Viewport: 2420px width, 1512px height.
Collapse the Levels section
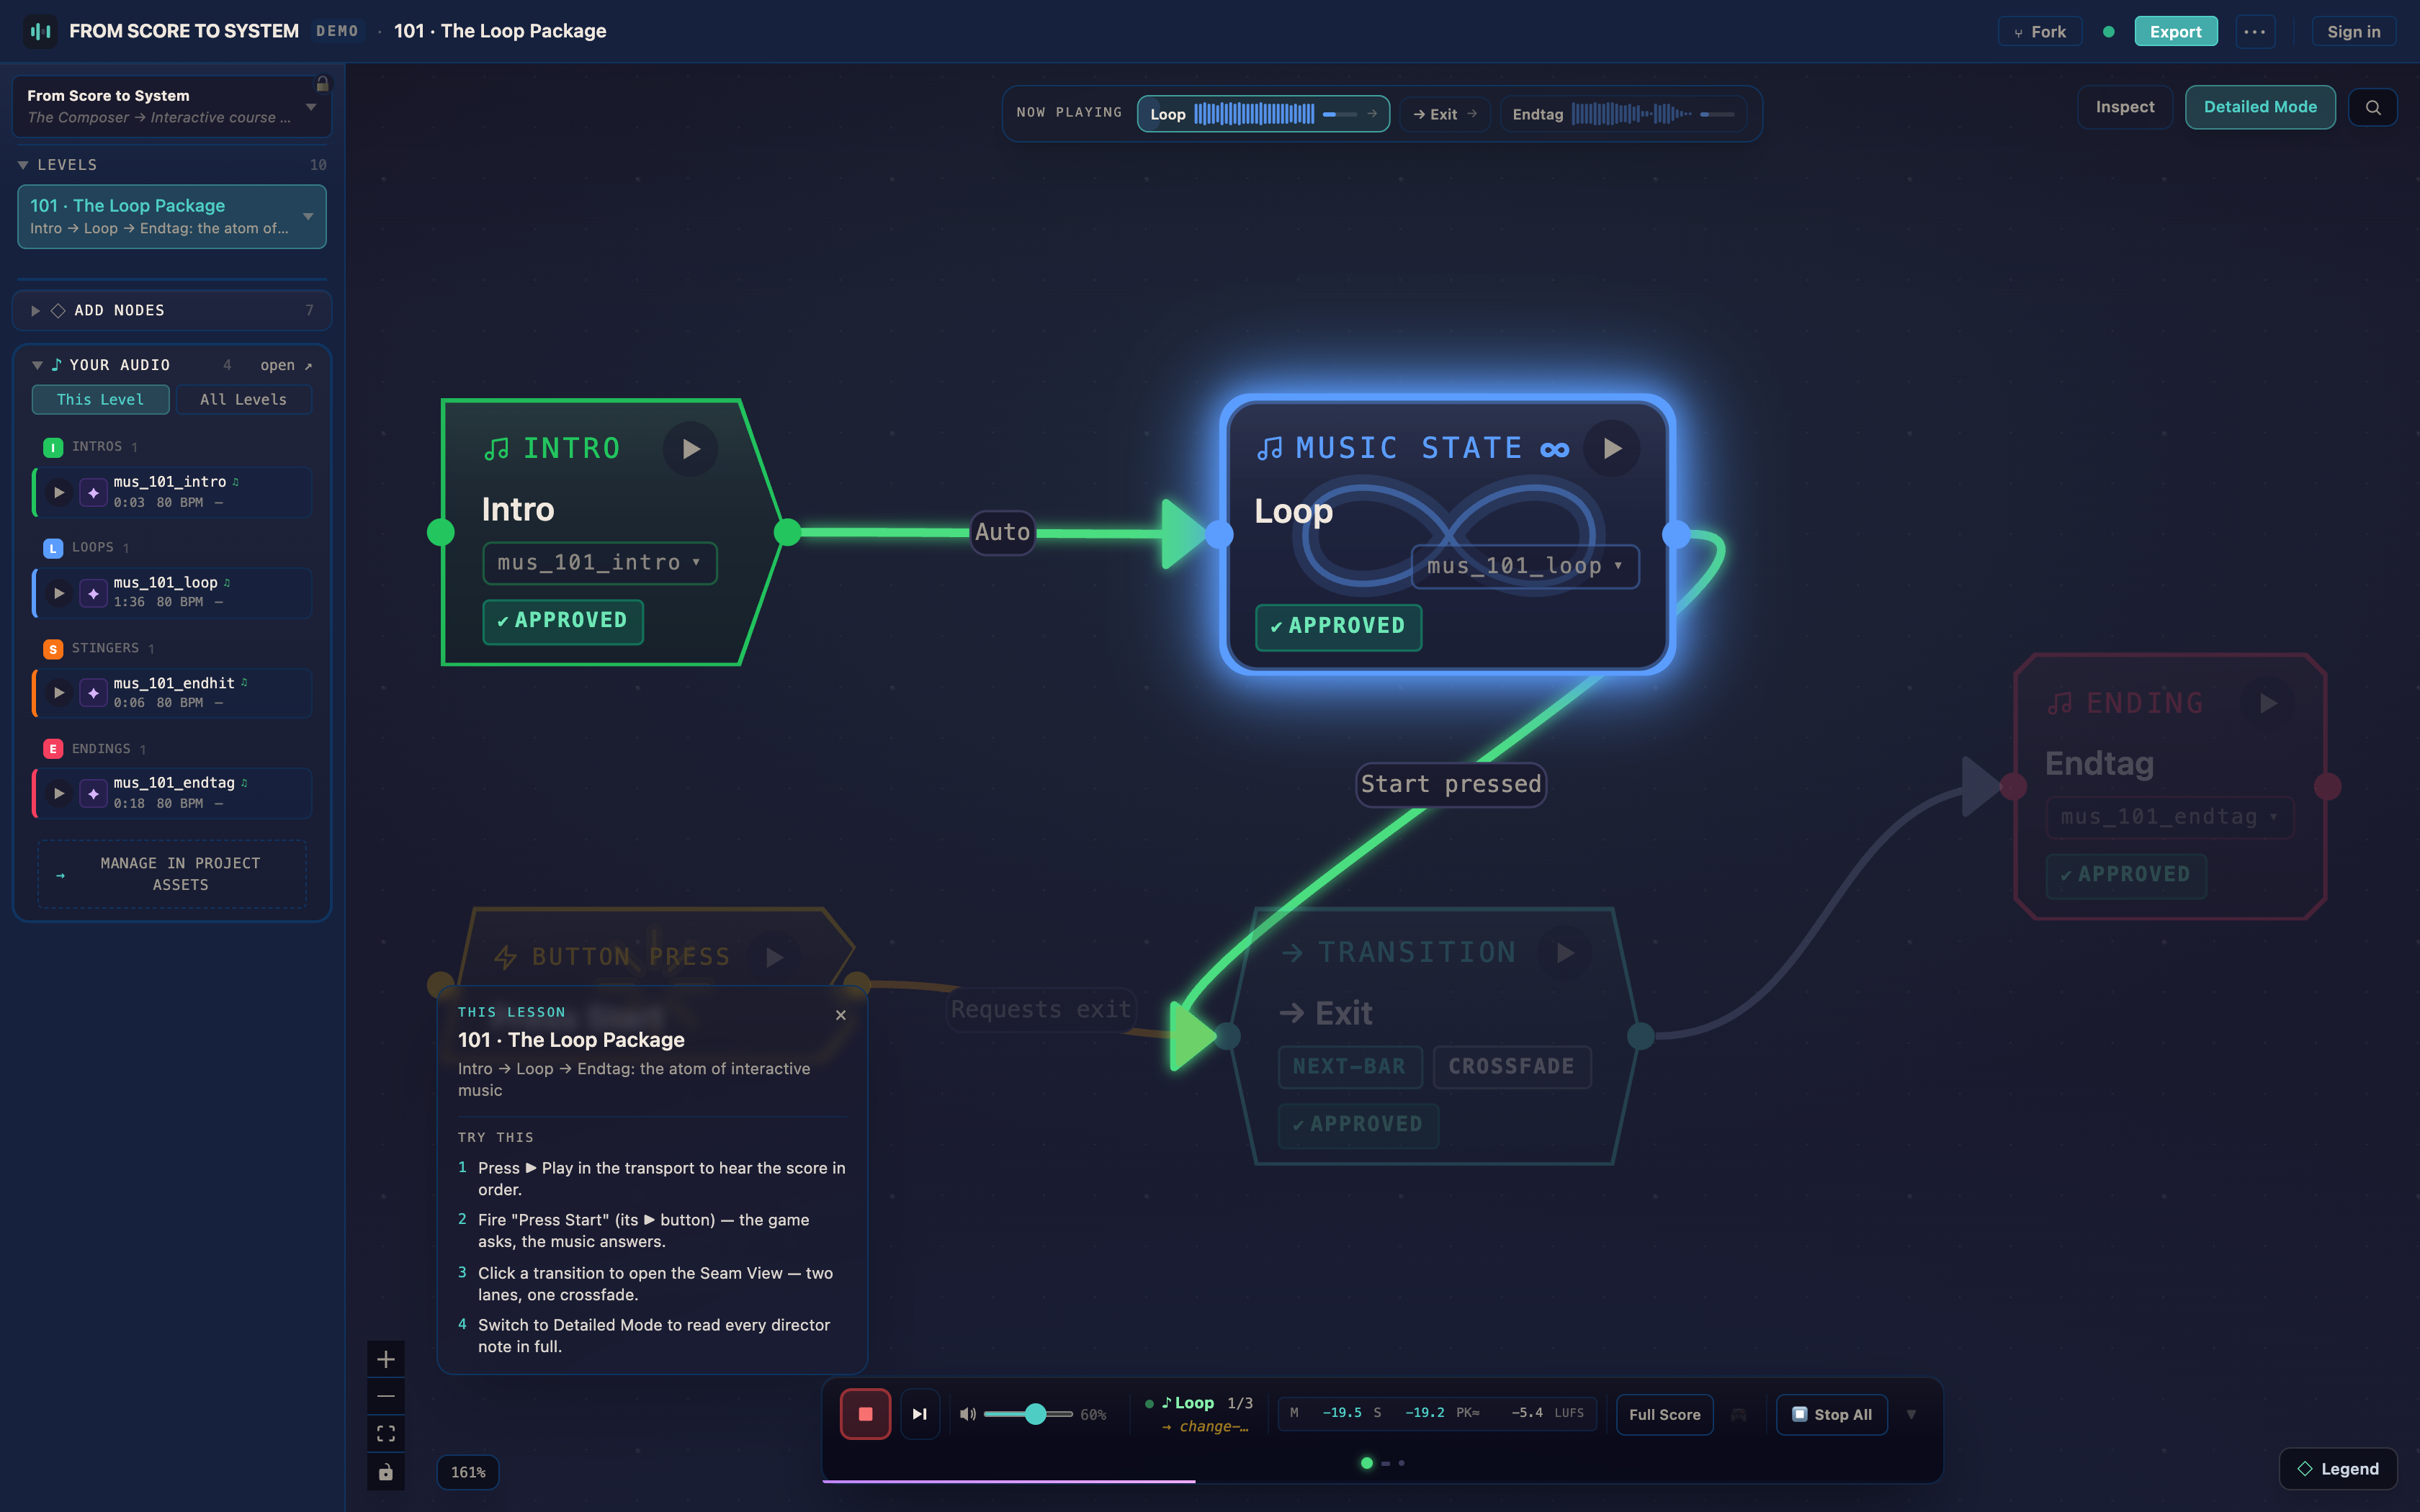point(23,165)
